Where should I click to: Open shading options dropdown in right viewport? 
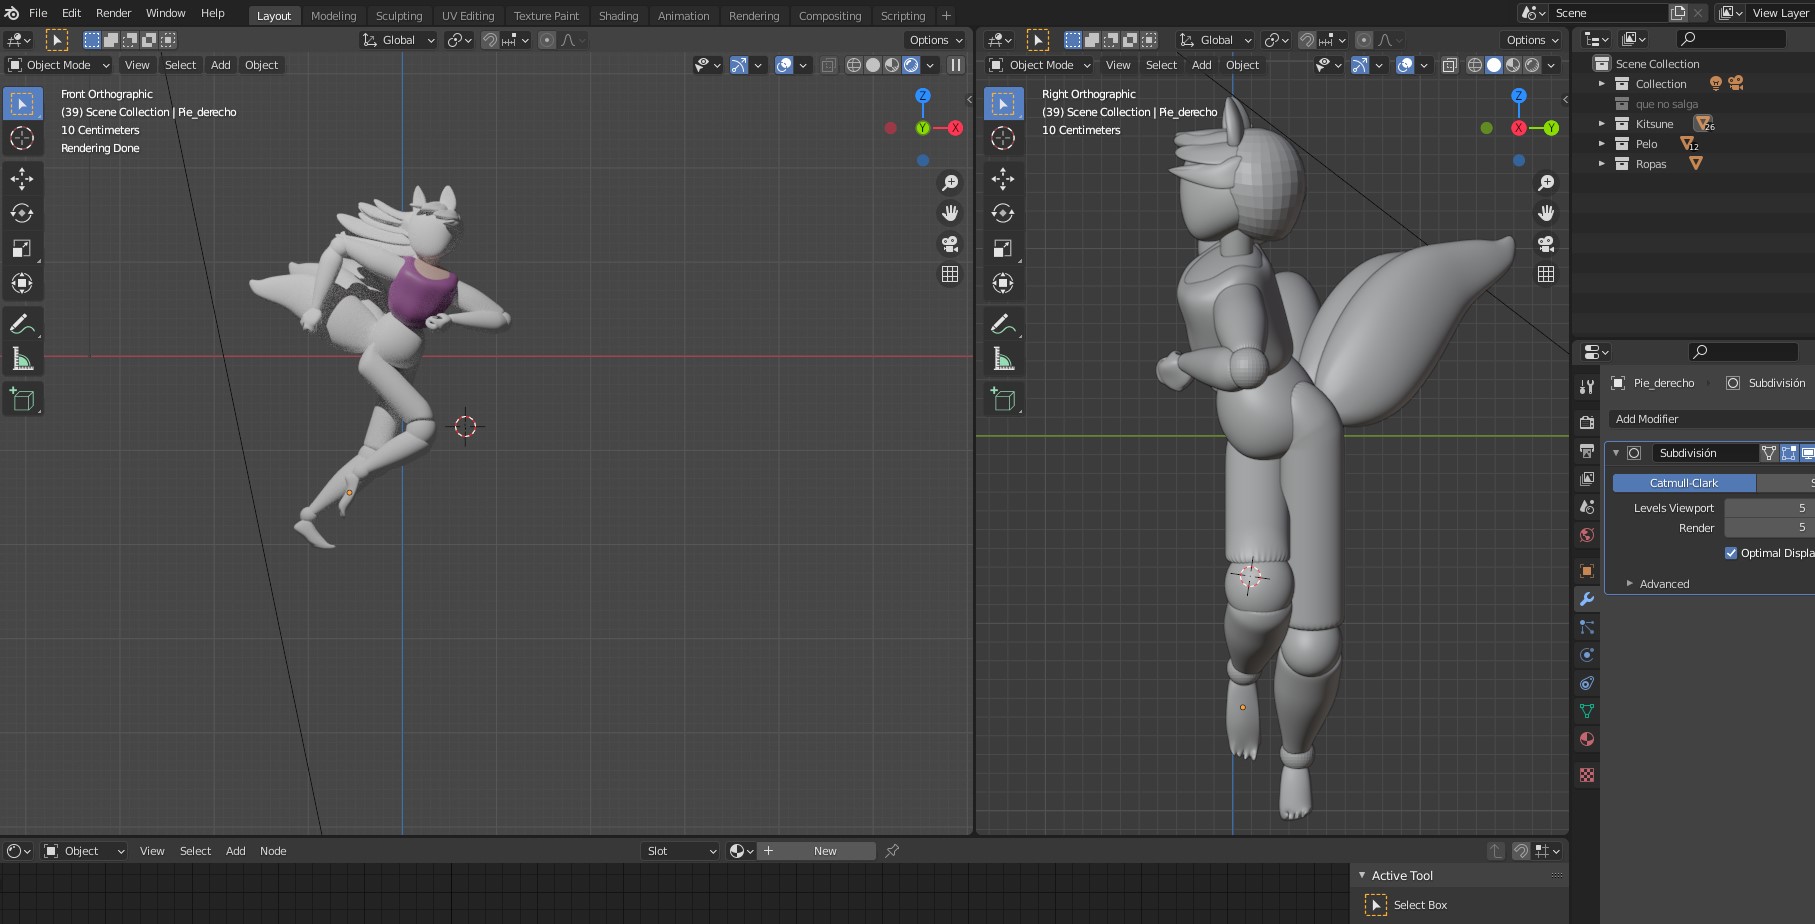1552,65
